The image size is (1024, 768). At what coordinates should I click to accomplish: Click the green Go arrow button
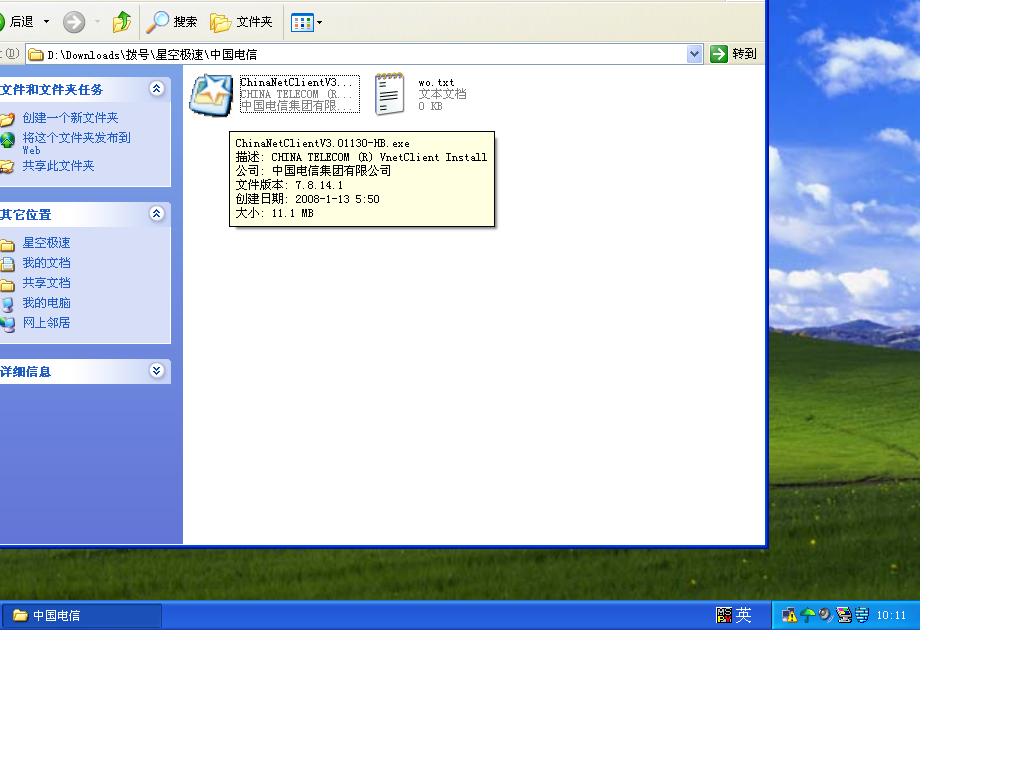coord(718,54)
